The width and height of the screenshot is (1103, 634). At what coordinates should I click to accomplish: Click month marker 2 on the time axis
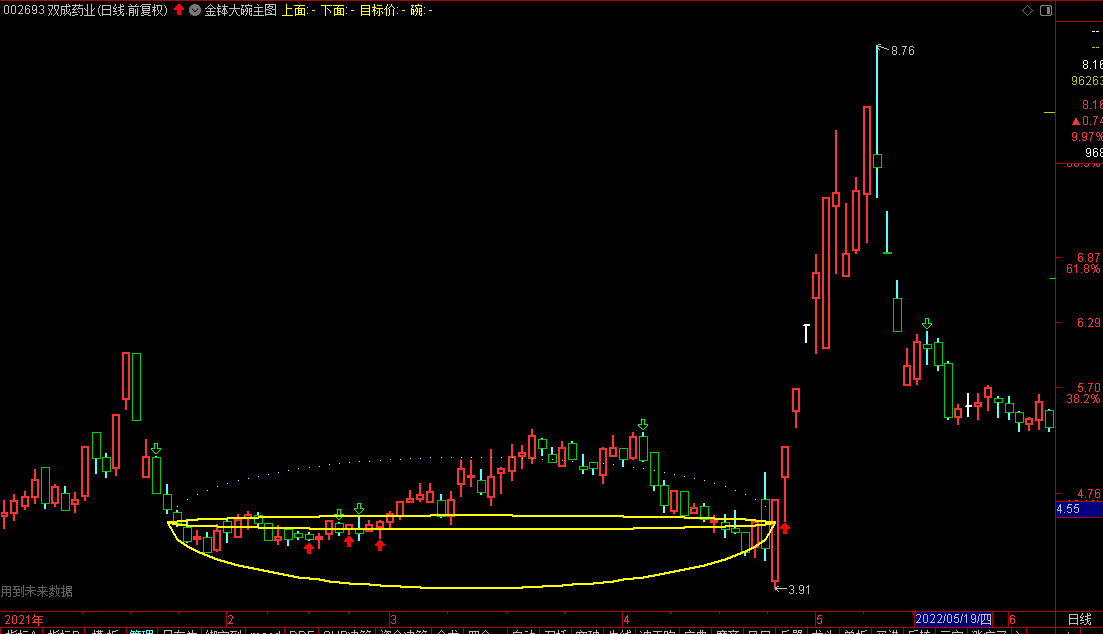coord(230,620)
